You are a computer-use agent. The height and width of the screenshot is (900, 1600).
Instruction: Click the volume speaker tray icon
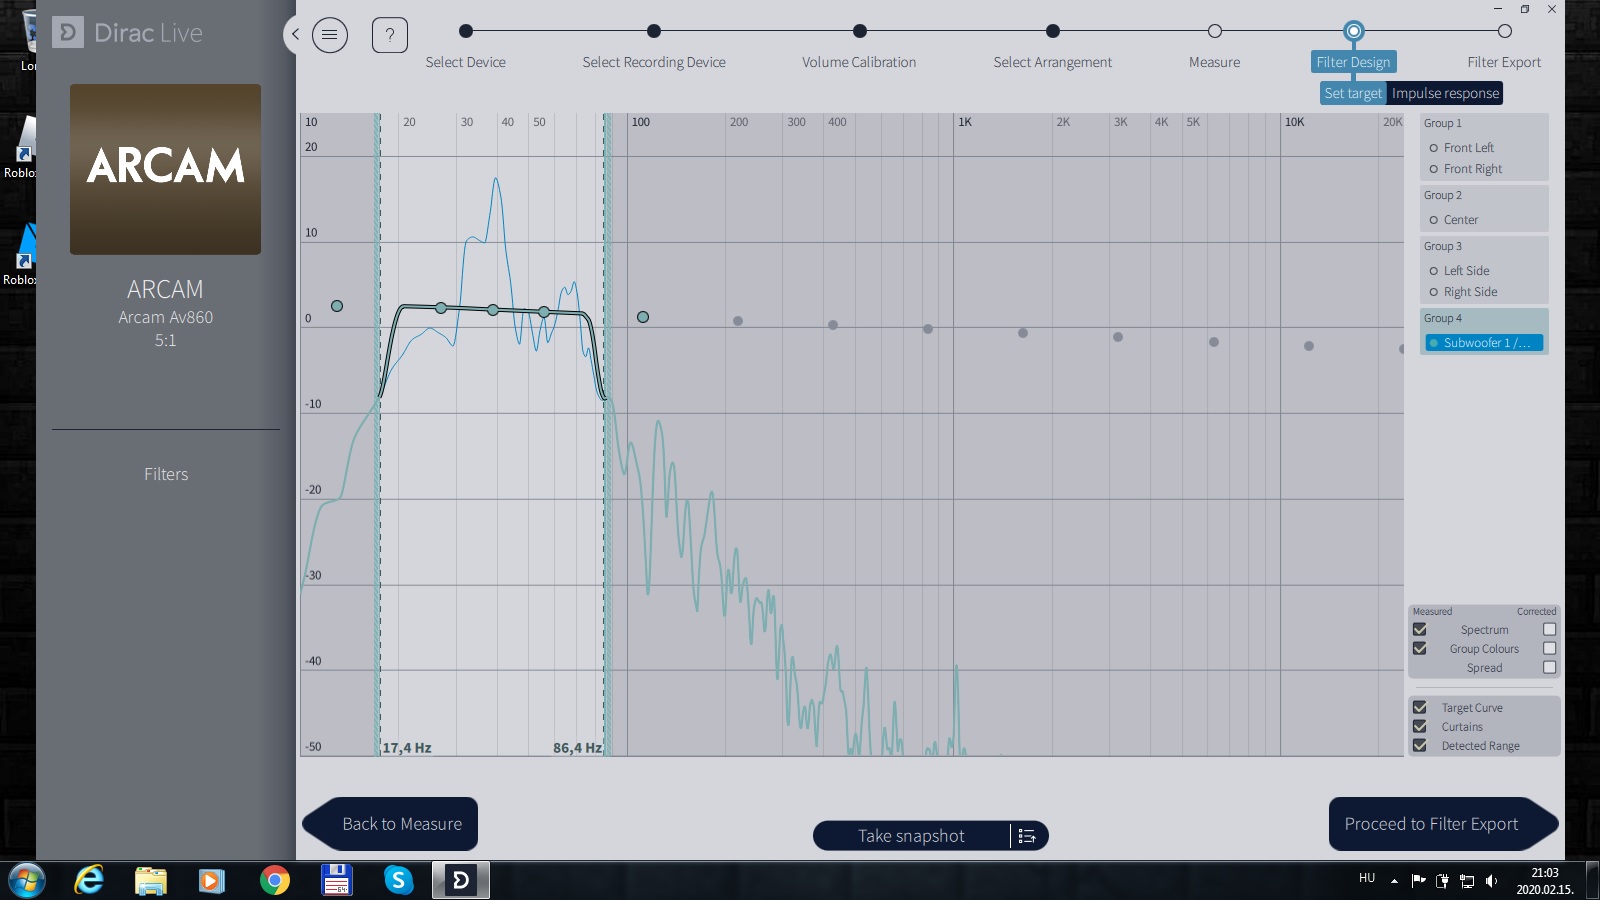click(1491, 881)
